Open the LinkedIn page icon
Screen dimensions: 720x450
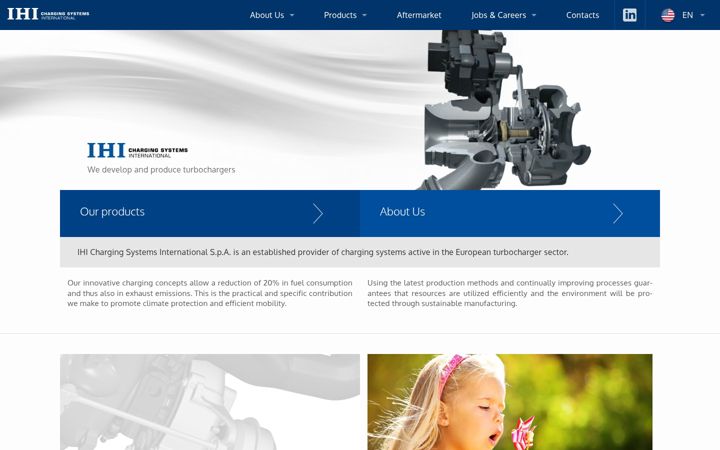tap(630, 15)
